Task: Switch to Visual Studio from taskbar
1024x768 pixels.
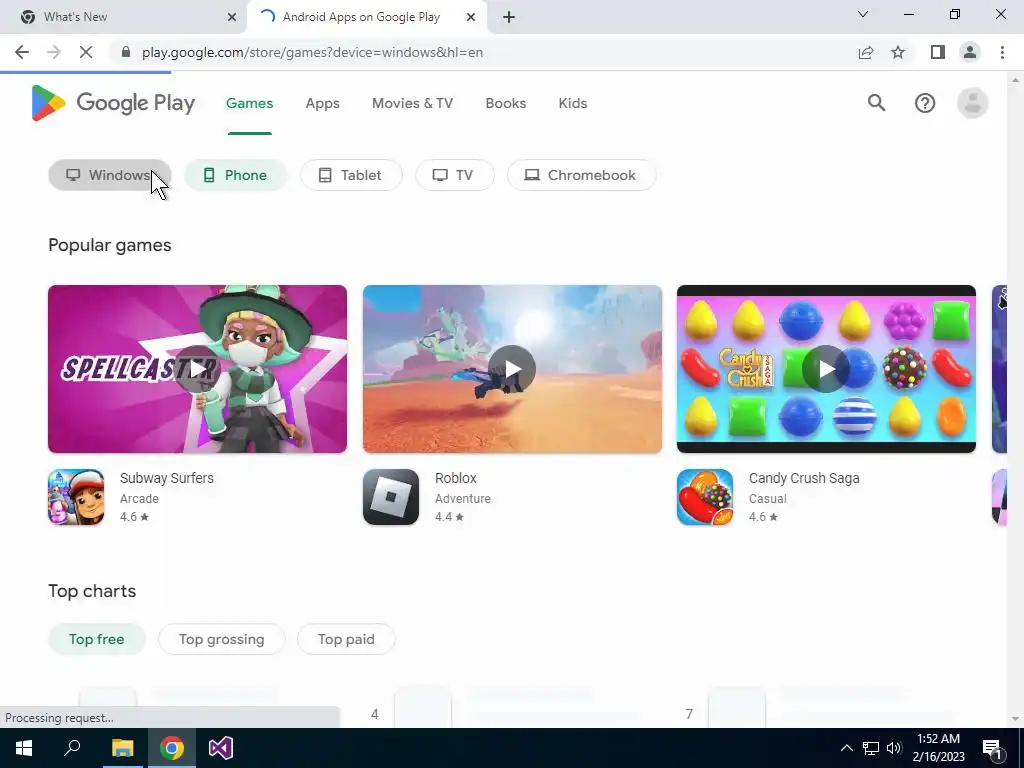Action: [221, 748]
